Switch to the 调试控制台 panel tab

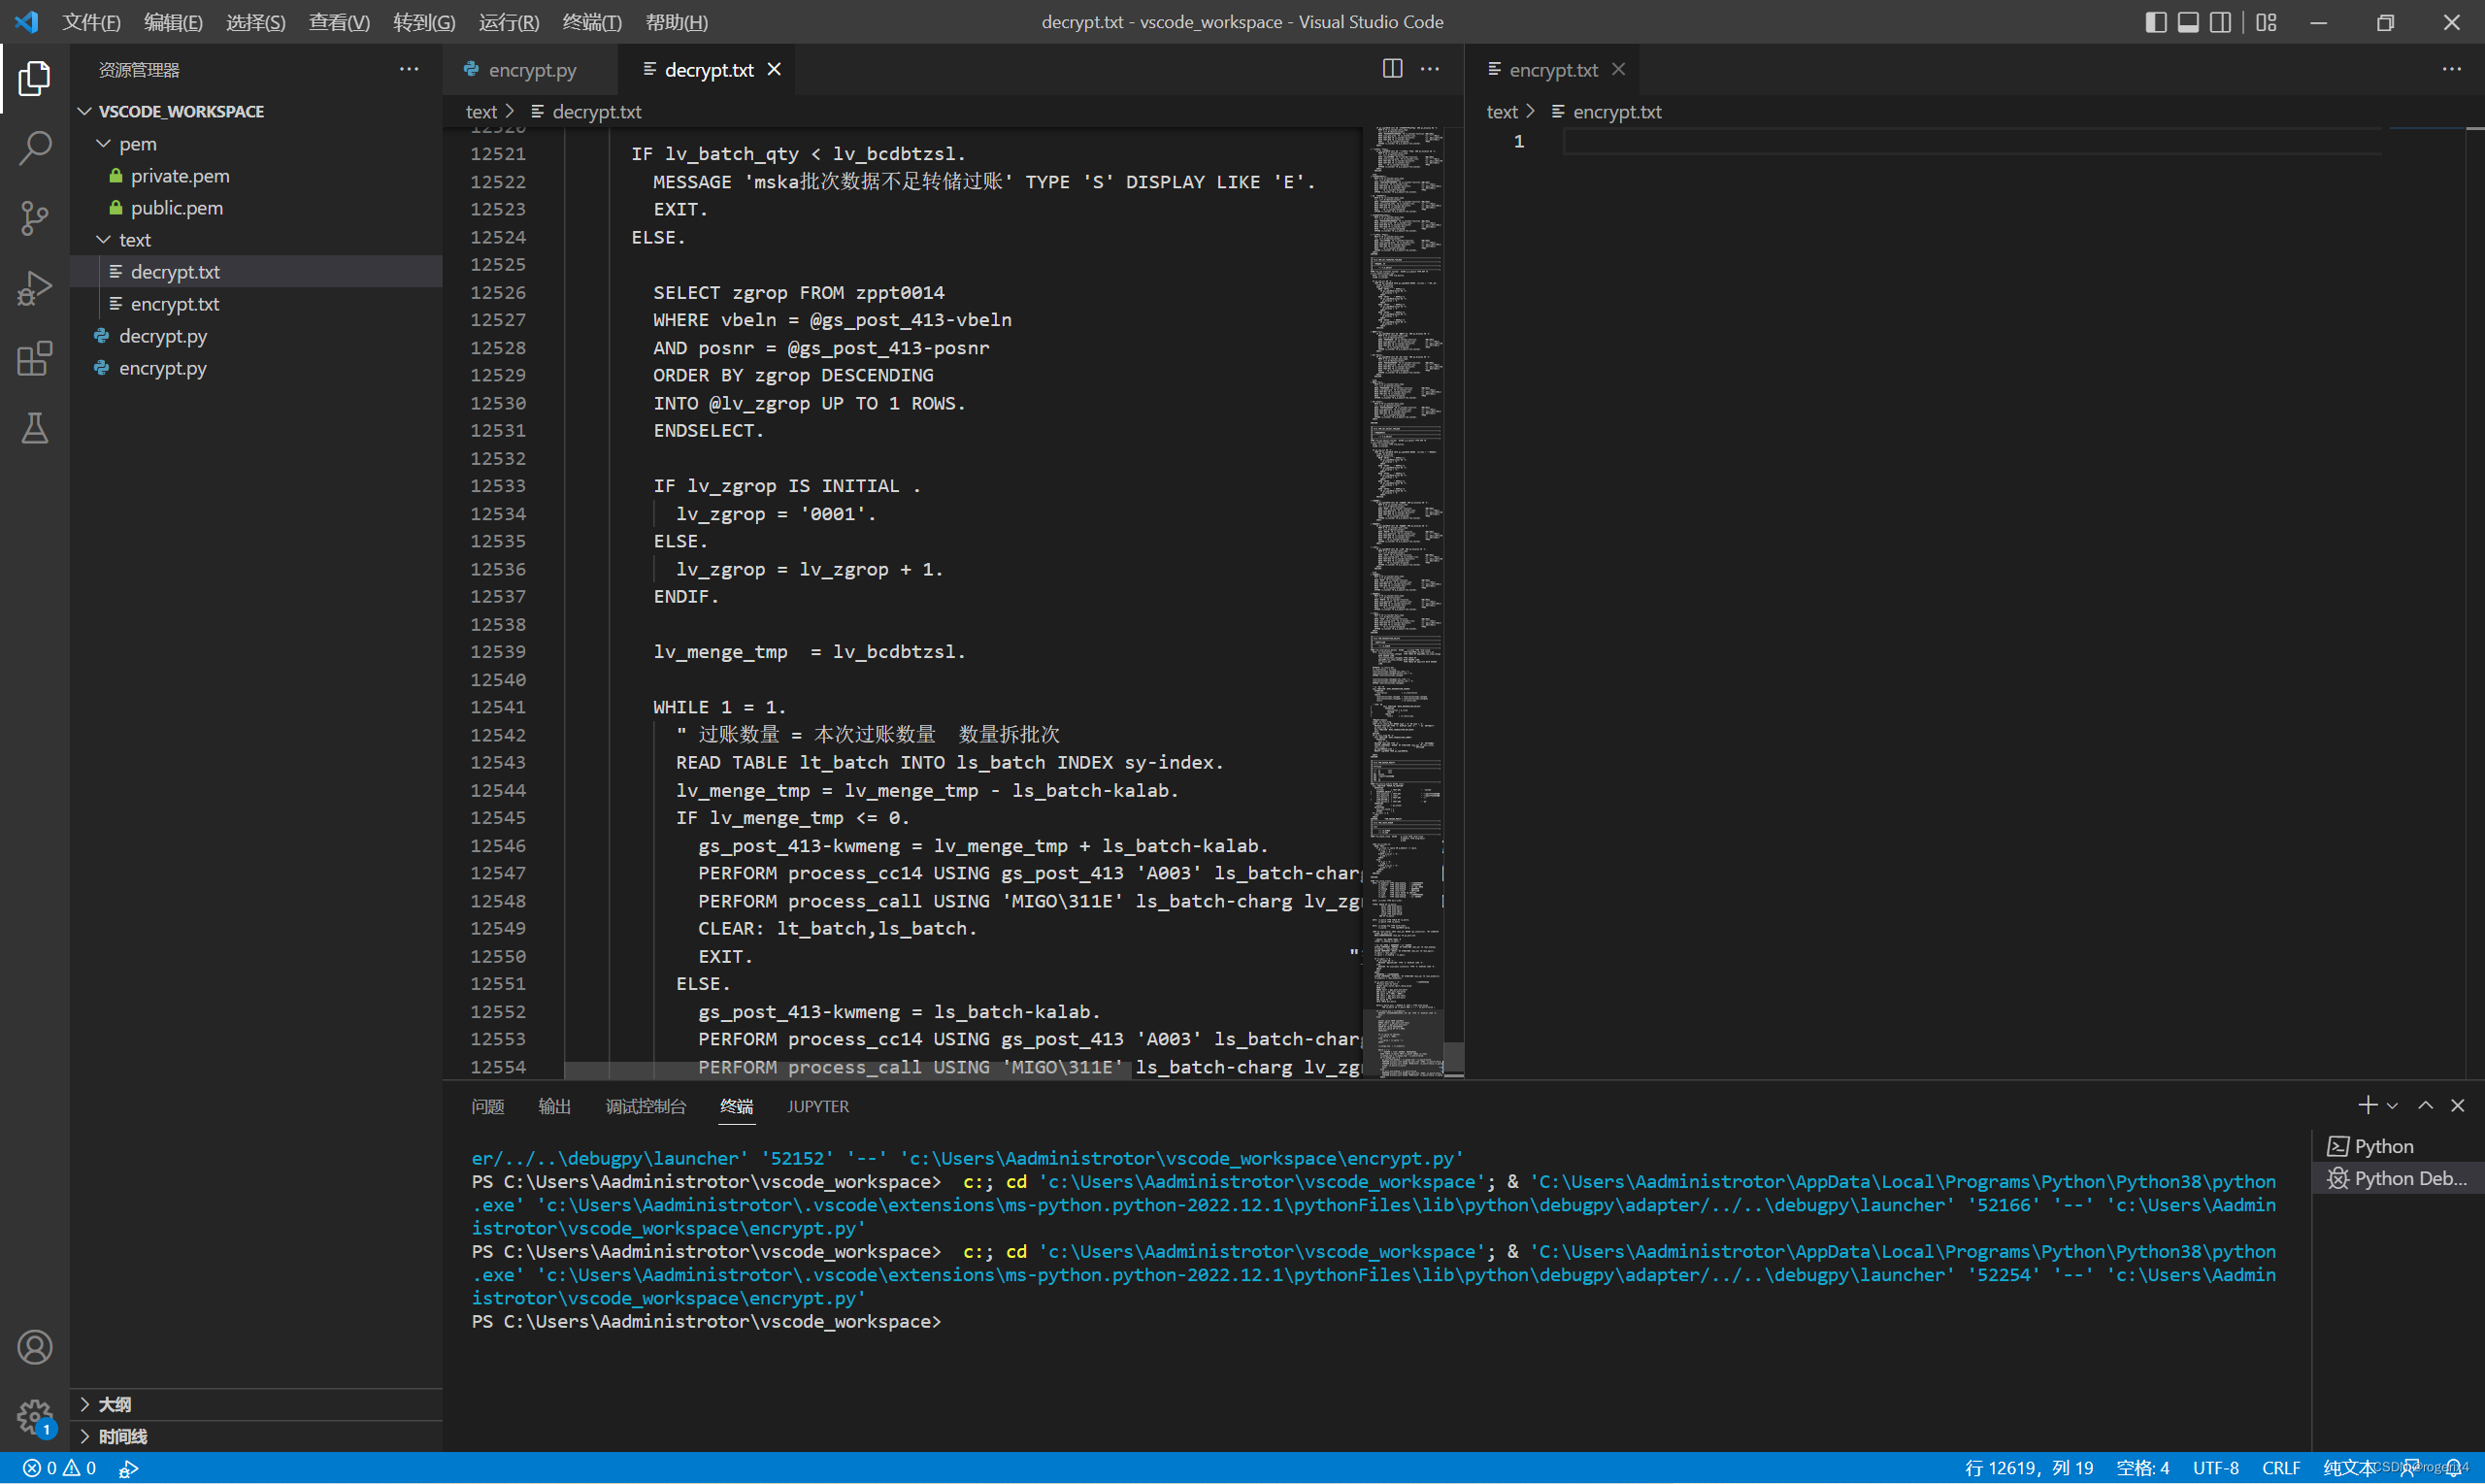point(645,1106)
